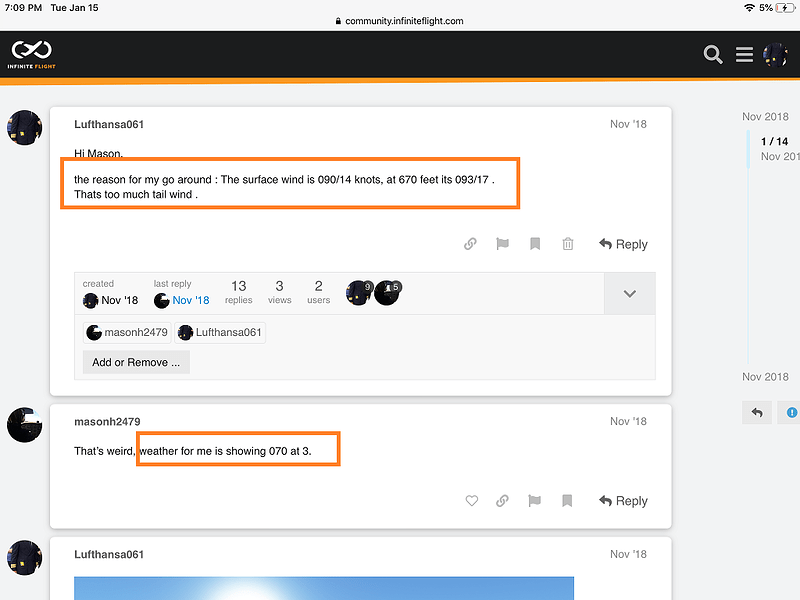Copy link of masonh2479's post
This screenshot has height=600, width=800.
click(x=503, y=501)
